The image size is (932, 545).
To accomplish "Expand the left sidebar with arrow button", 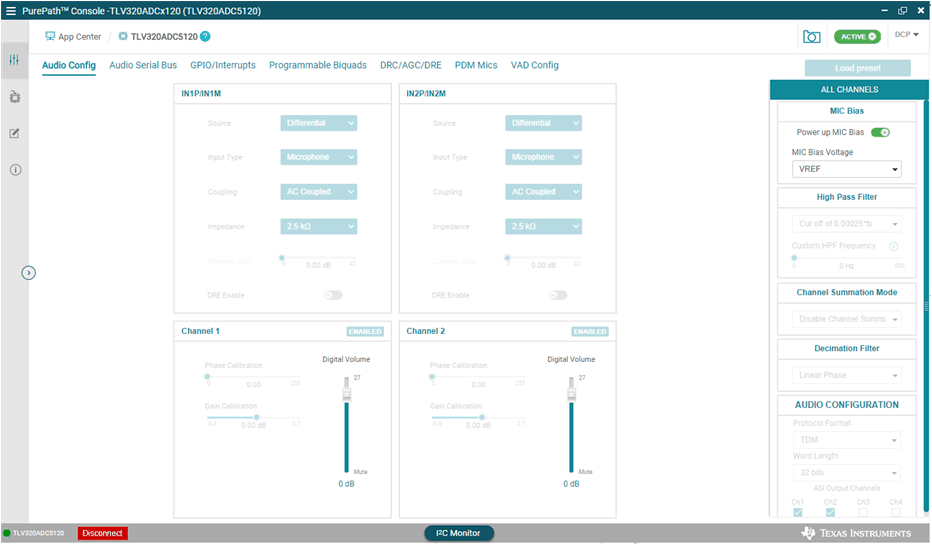I will point(29,272).
